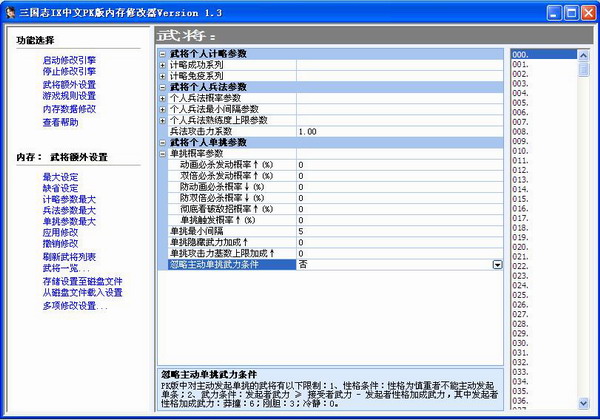This screenshot has width=600, height=420.
Task: Click general list scroll up arrow
Action: pos(583,55)
